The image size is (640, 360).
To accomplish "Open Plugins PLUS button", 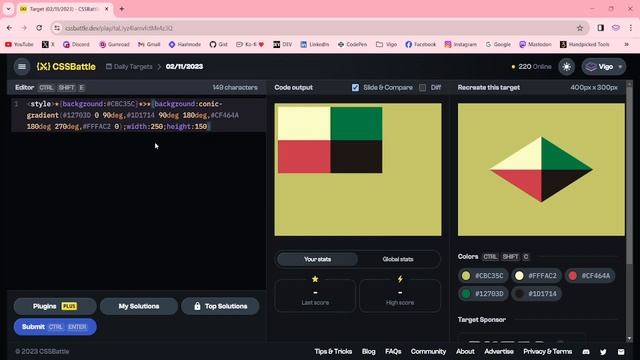I will coord(55,306).
